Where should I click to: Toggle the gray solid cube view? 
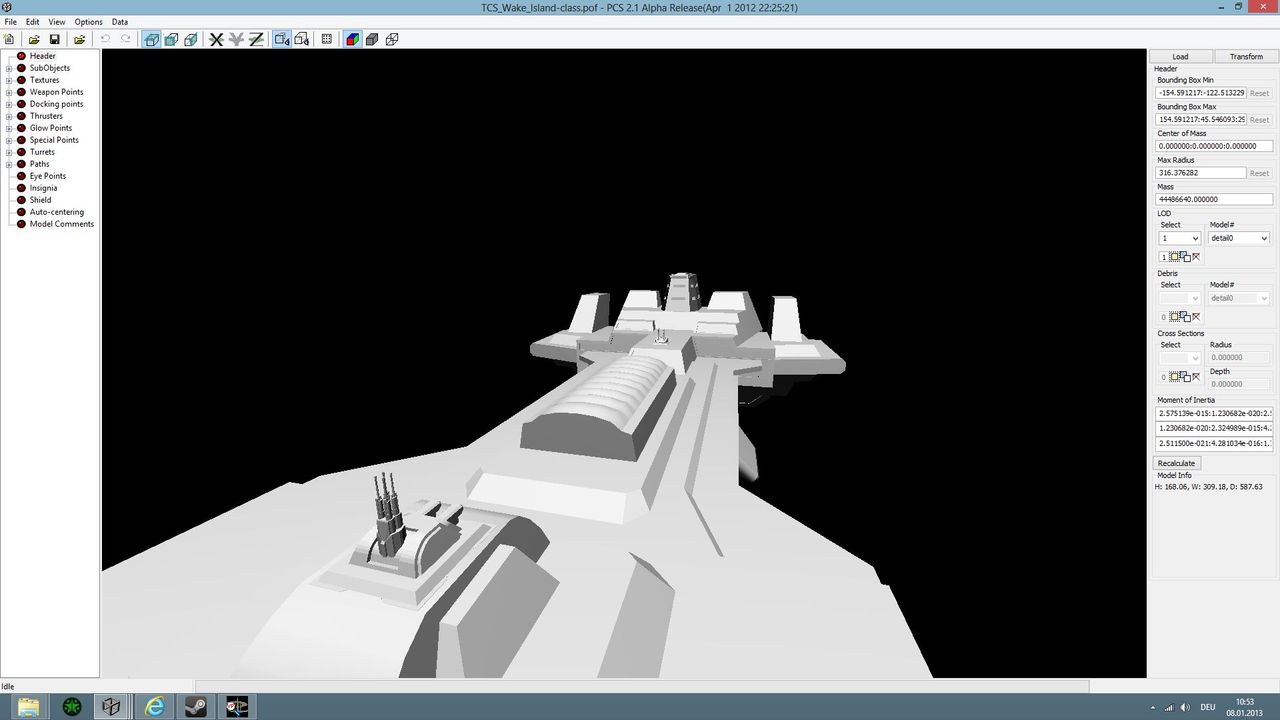(x=372, y=39)
